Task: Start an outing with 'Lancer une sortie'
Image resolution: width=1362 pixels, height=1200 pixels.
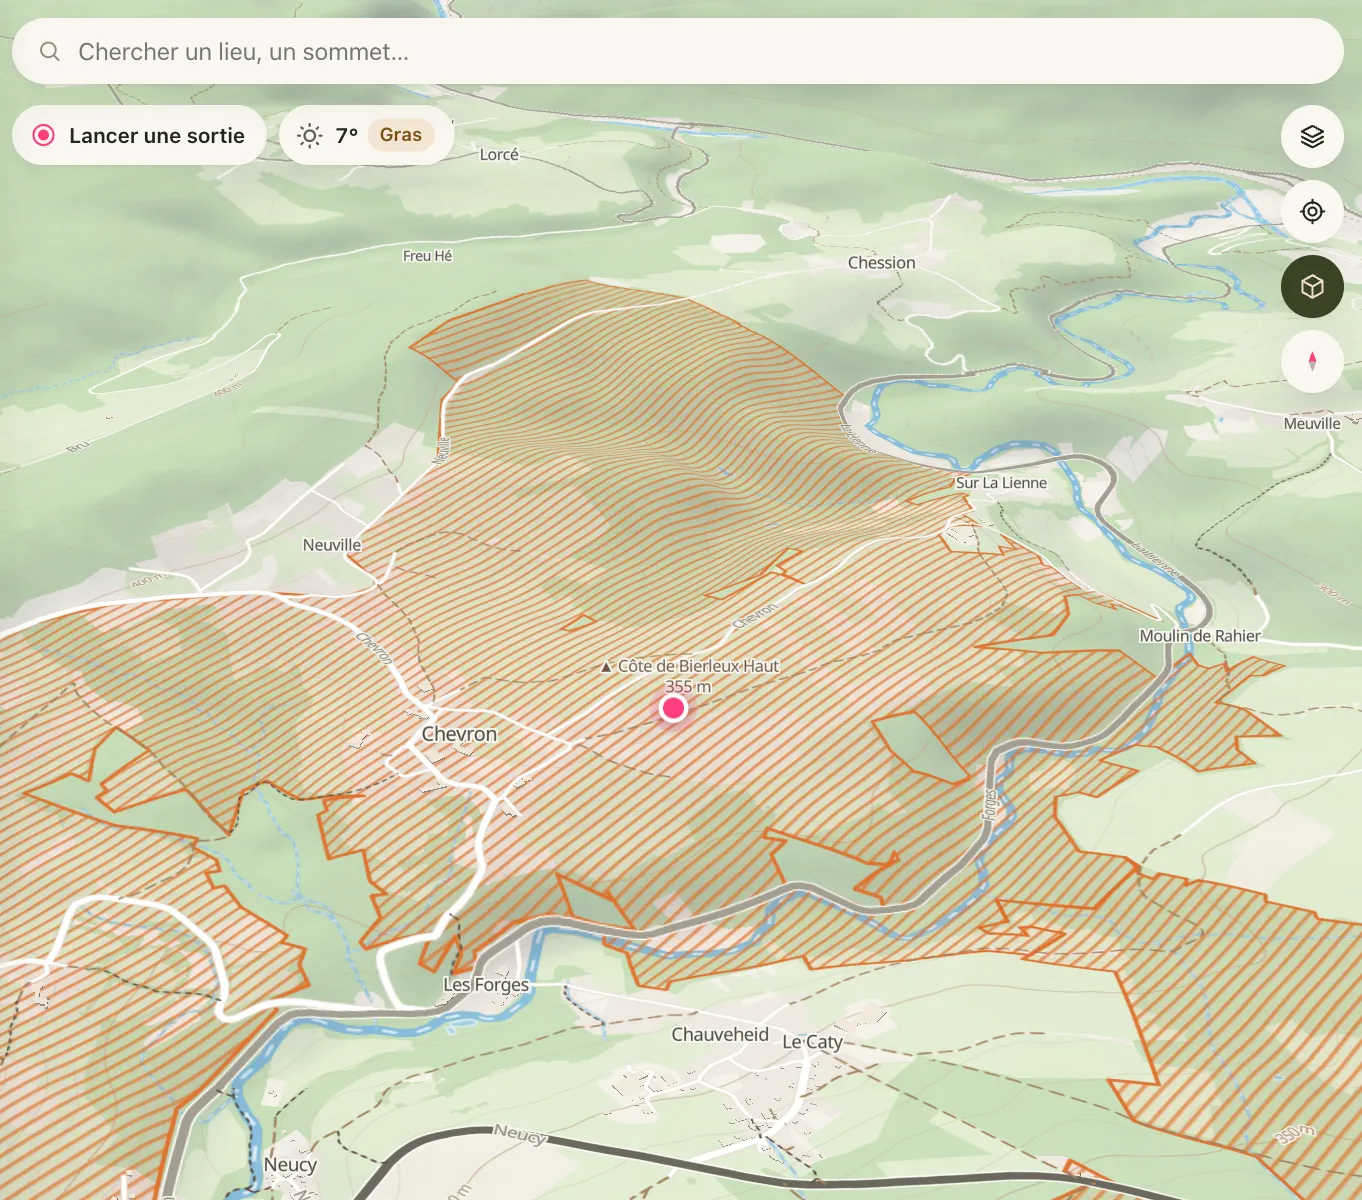Action: 139,135
